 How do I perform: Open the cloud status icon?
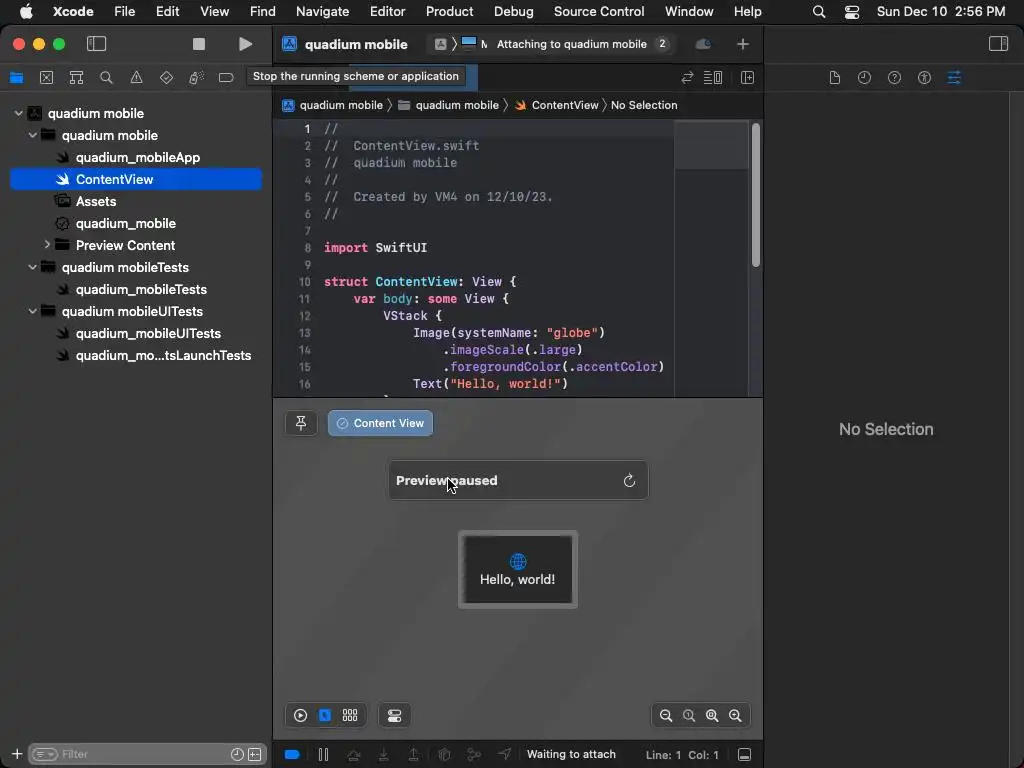(x=703, y=44)
